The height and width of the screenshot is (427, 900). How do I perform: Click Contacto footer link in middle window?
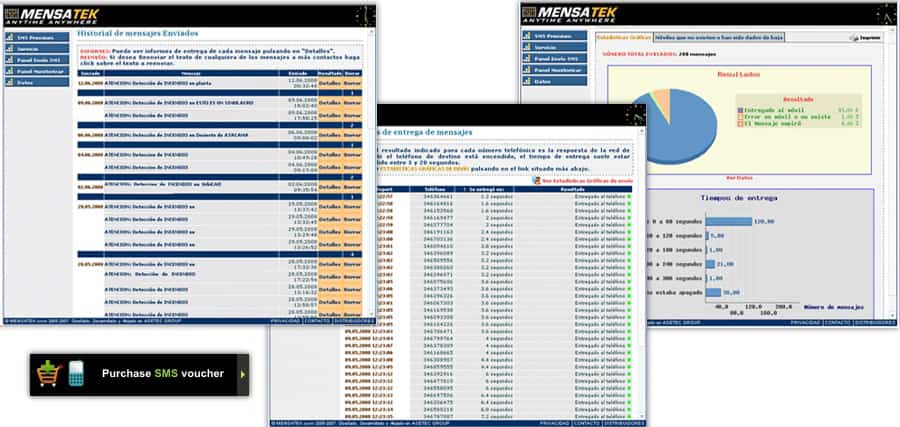click(586, 424)
